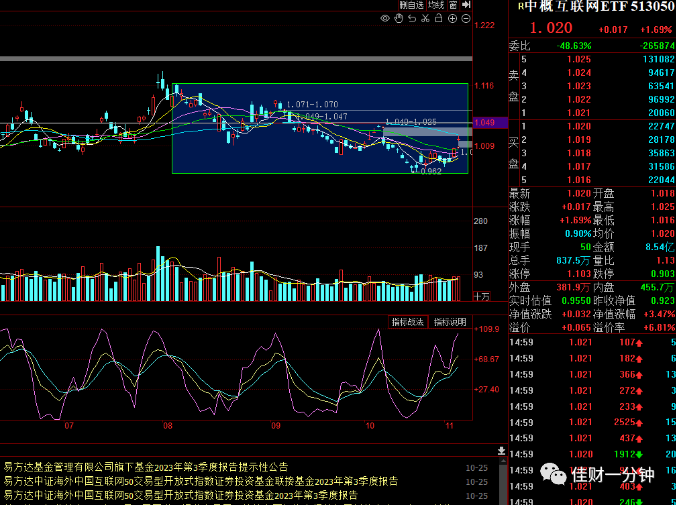Open the 易方达基金管理有限公司 quarterly report notice
This screenshot has width=676, height=506.
point(146,467)
